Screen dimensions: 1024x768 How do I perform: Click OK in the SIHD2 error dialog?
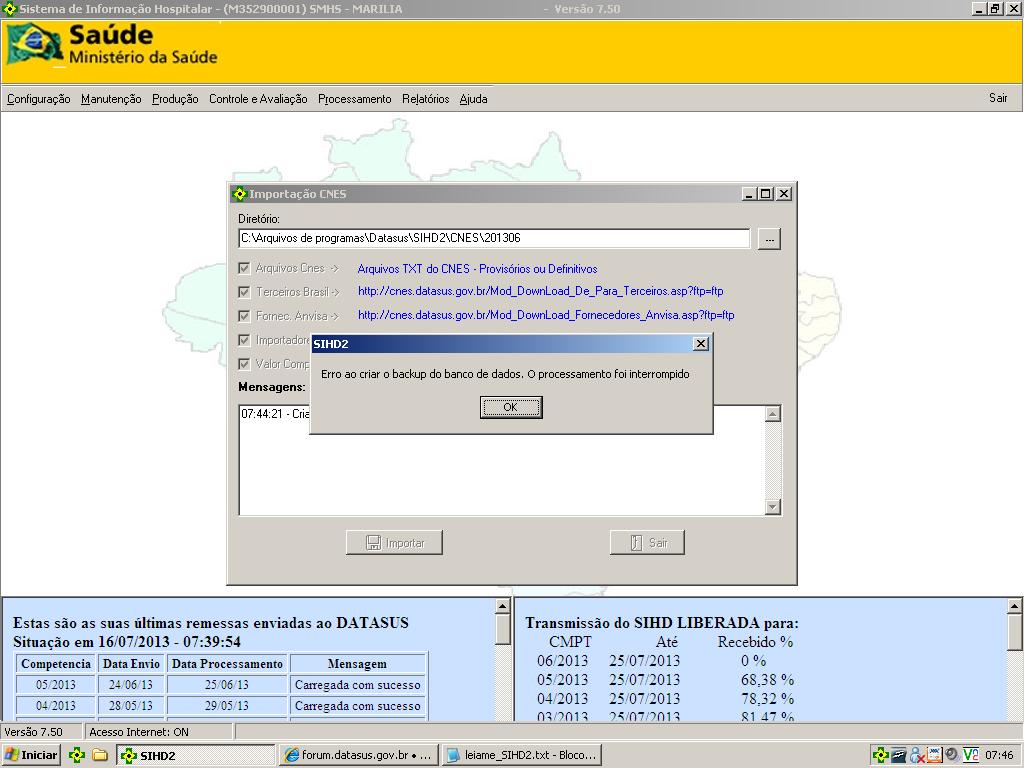tap(511, 407)
